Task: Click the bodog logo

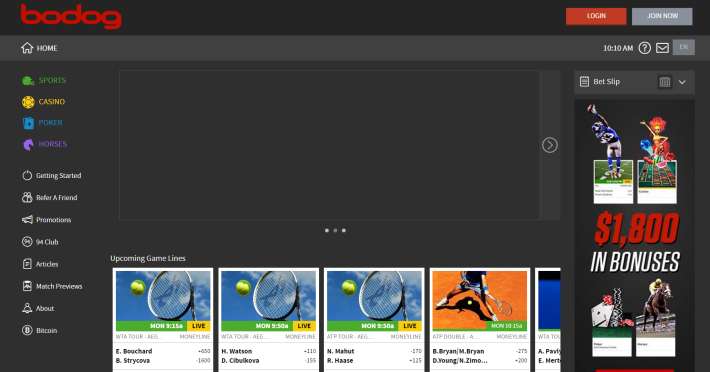Action: [71, 16]
